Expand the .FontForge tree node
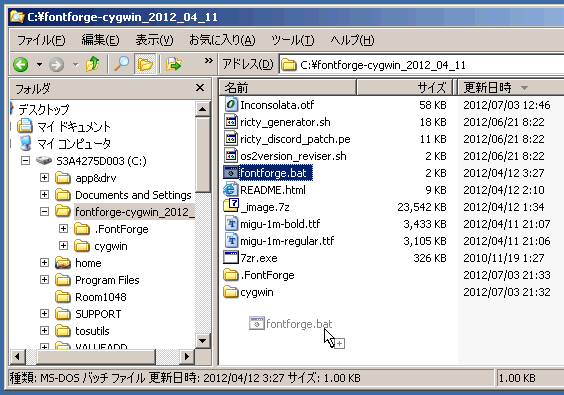Screen dimensions: 564x395 (63, 228)
